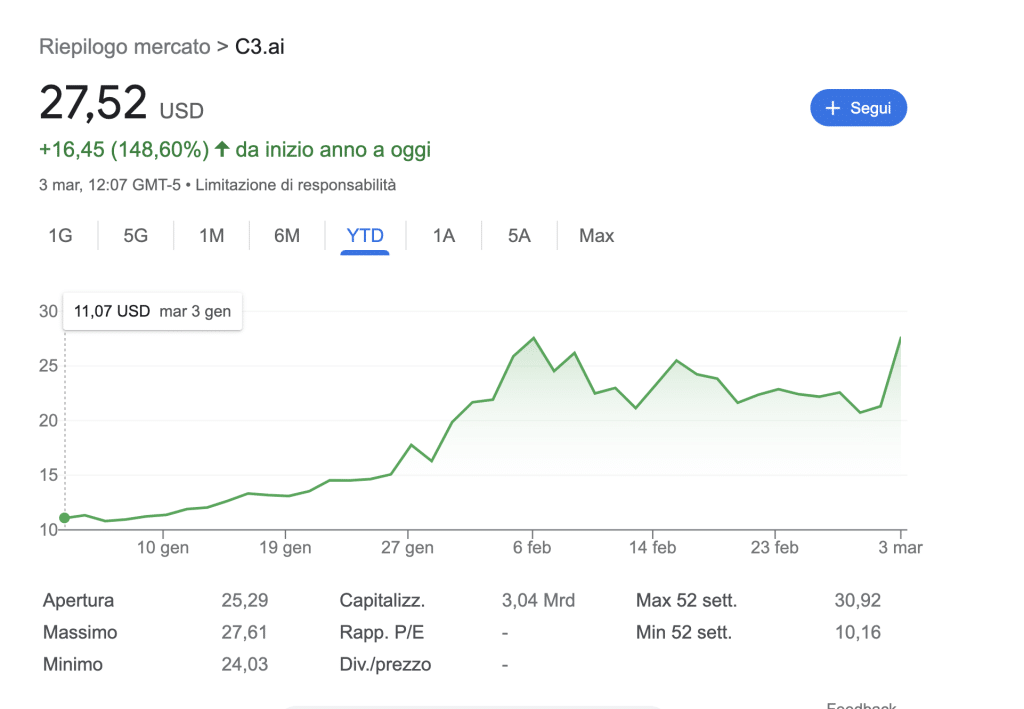Click the 14 feb axis label

point(652,548)
